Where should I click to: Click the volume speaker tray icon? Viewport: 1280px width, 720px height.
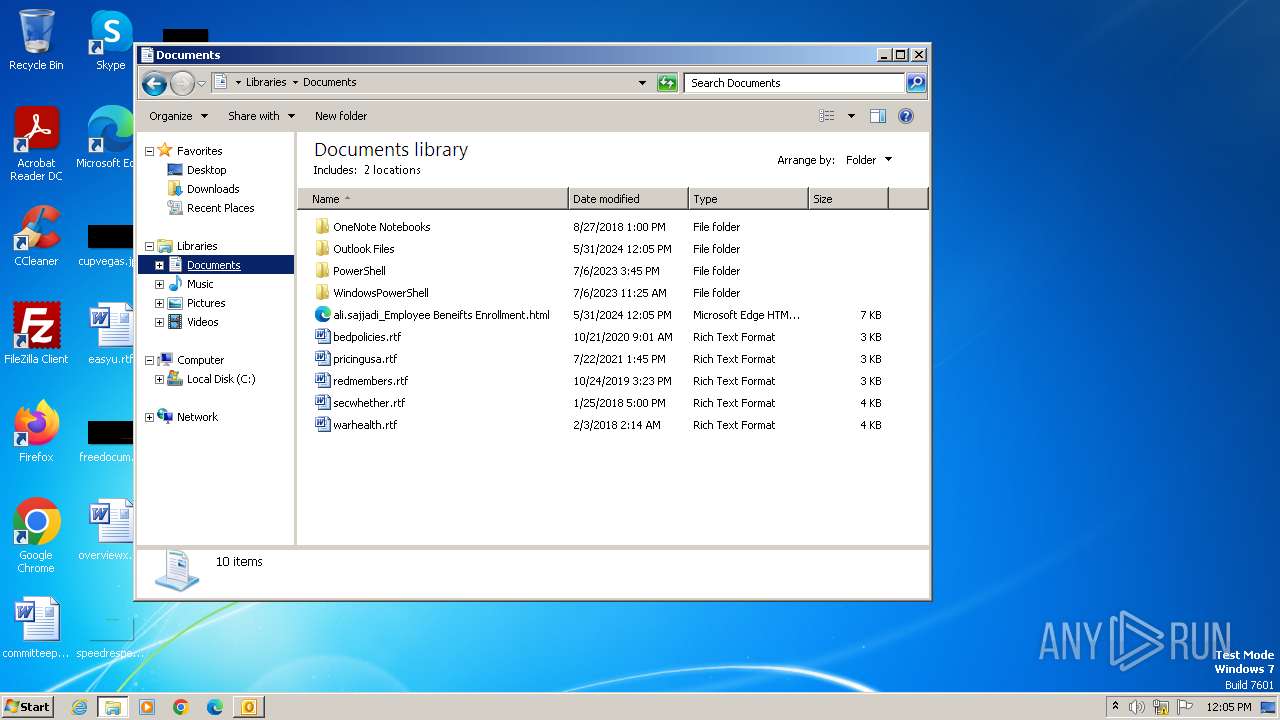tap(1137, 707)
